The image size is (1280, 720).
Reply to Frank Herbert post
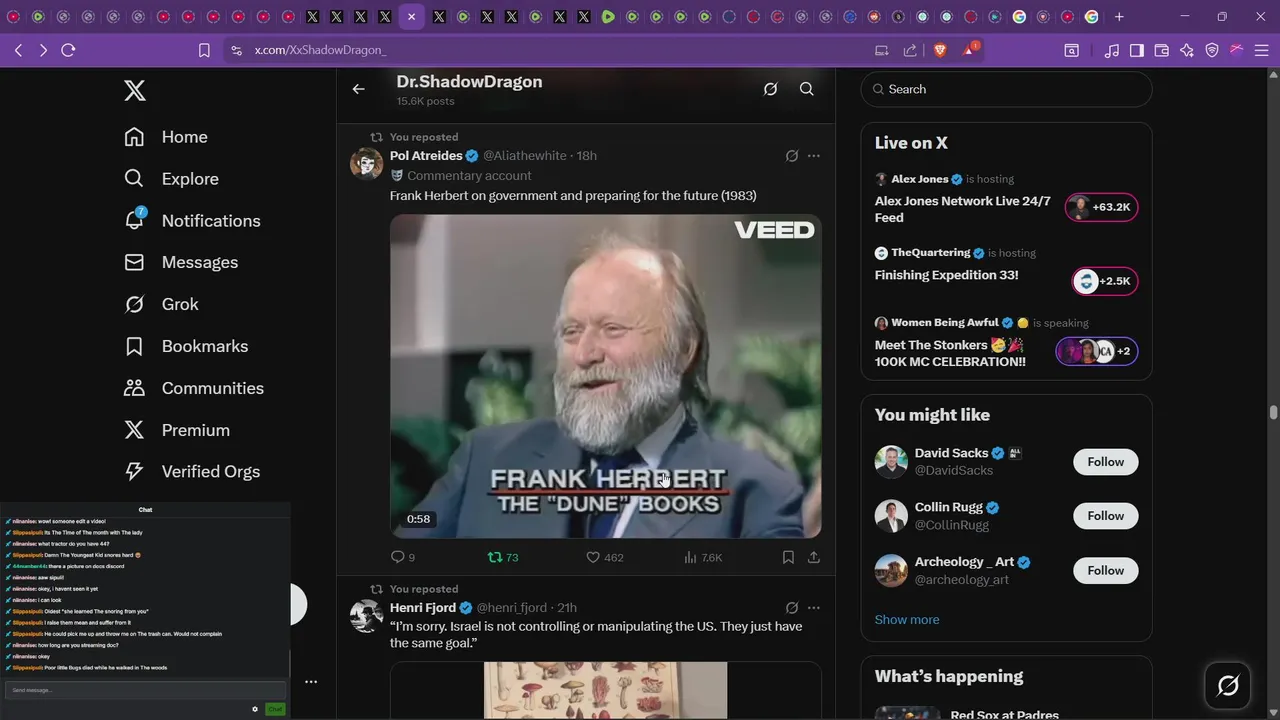(402, 557)
